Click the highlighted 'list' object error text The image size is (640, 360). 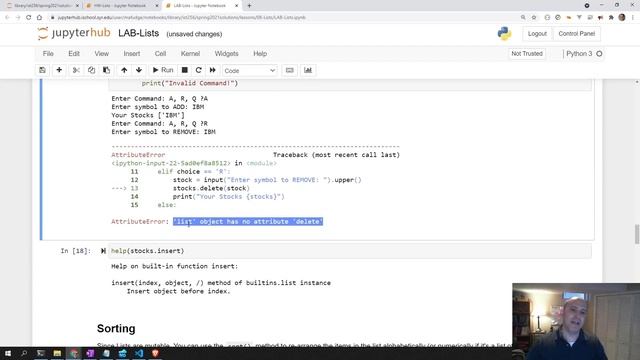click(248, 221)
